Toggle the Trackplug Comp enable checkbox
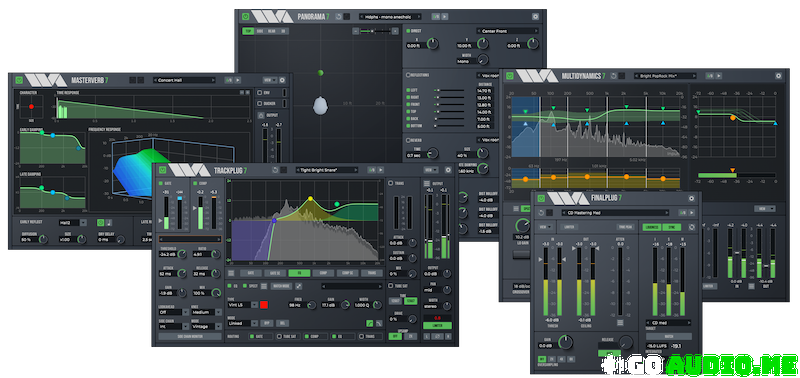This screenshot has width=800, height=378. coord(195,183)
